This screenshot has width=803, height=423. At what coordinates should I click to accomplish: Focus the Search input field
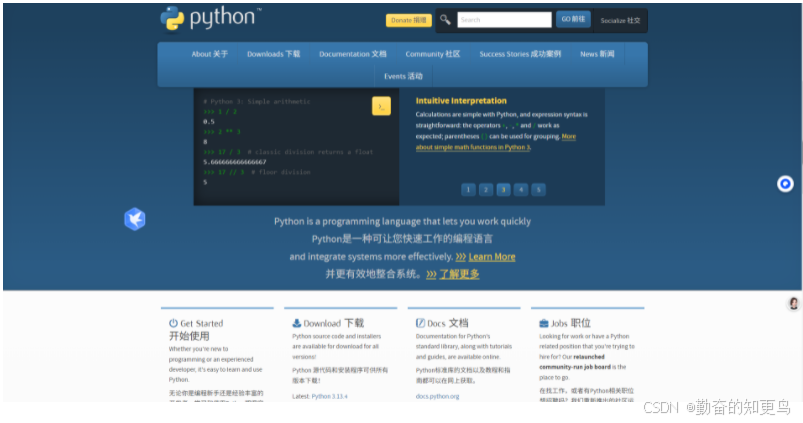(504, 20)
